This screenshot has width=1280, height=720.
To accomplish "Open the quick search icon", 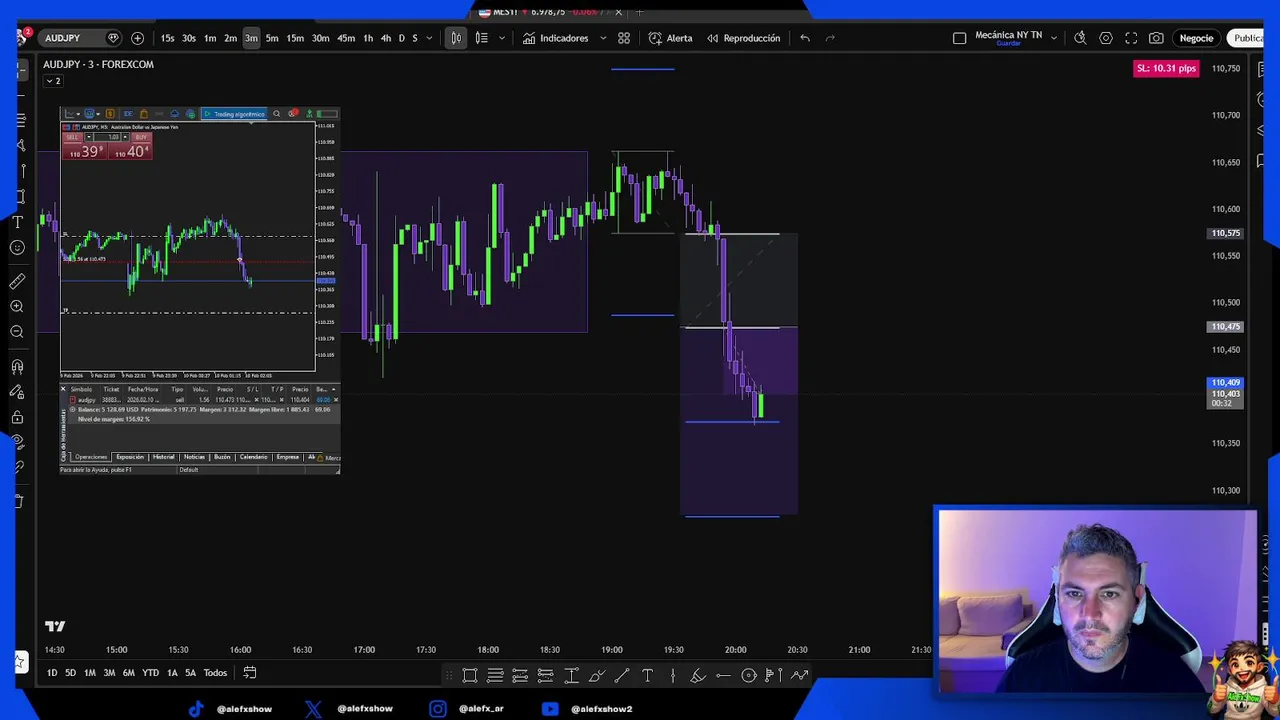I will pyautogui.click(x=1080, y=38).
